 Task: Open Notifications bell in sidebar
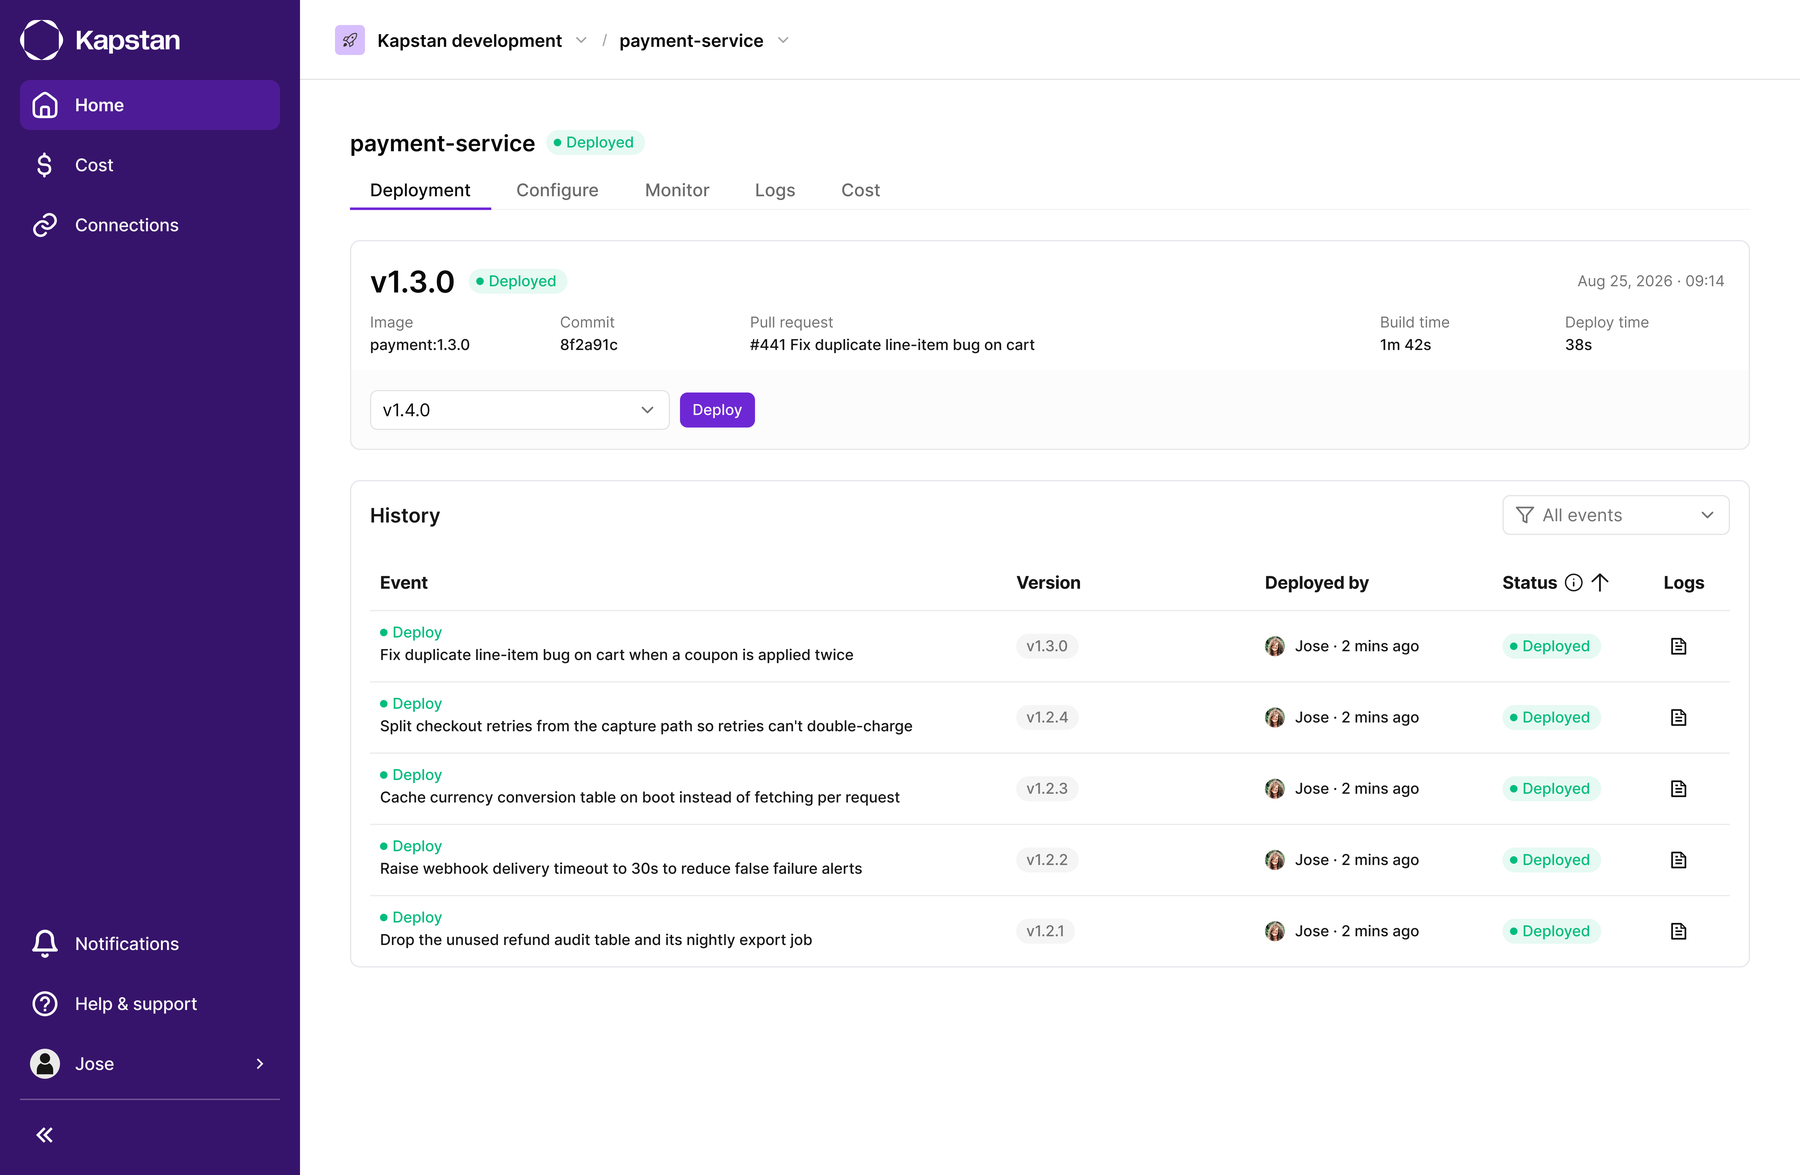(150, 944)
